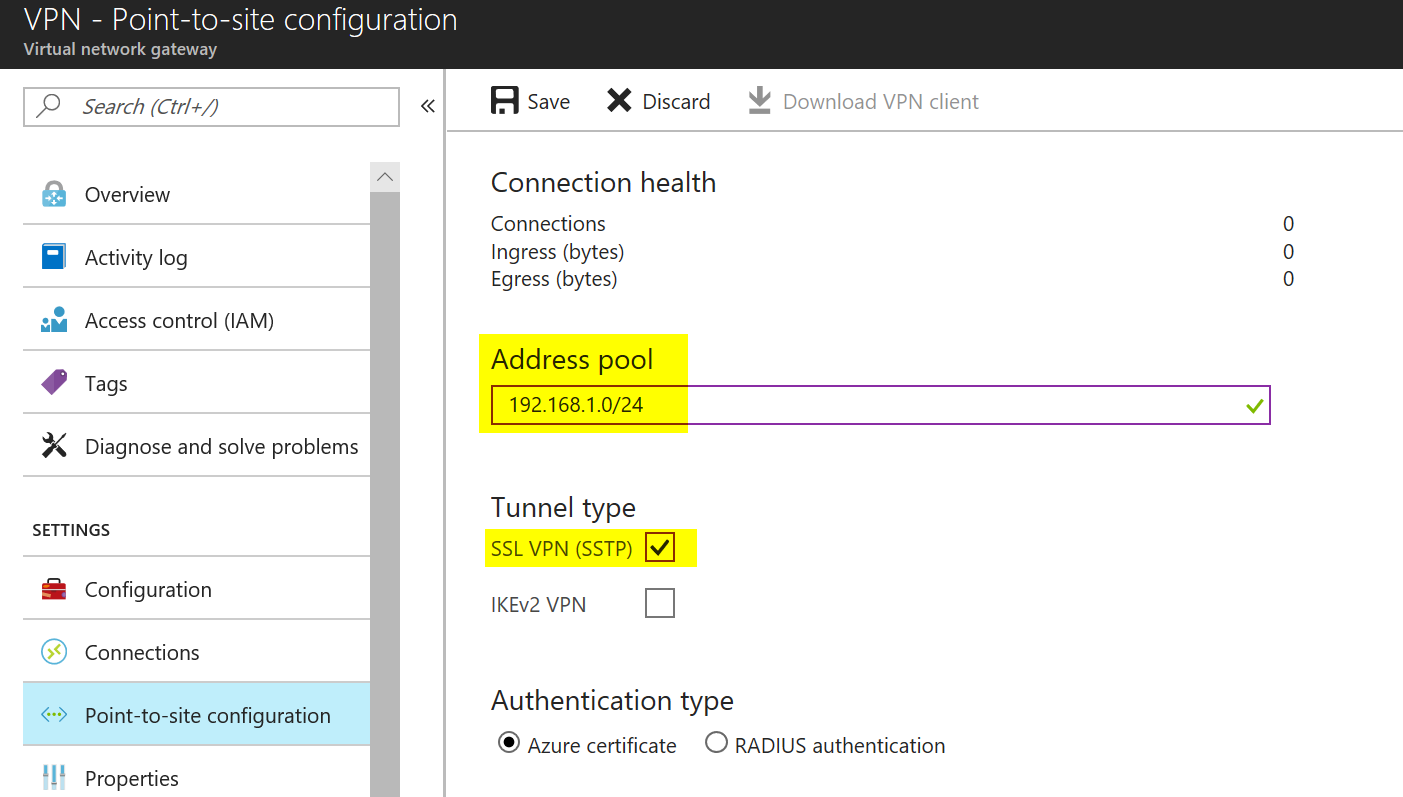Select RADIUS authentication radio button
The image size is (1403, 797).
click(x=716, y=743)
